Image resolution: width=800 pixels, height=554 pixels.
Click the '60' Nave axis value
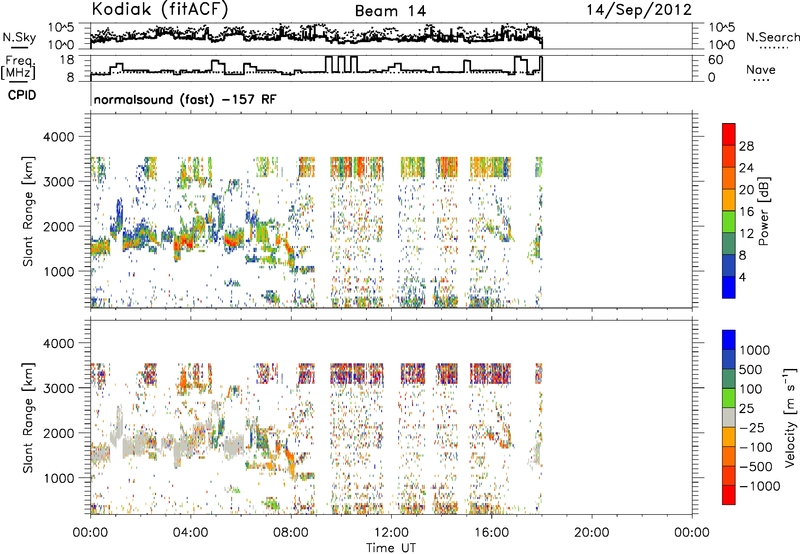pyautogui.click(x=715, y=60)
